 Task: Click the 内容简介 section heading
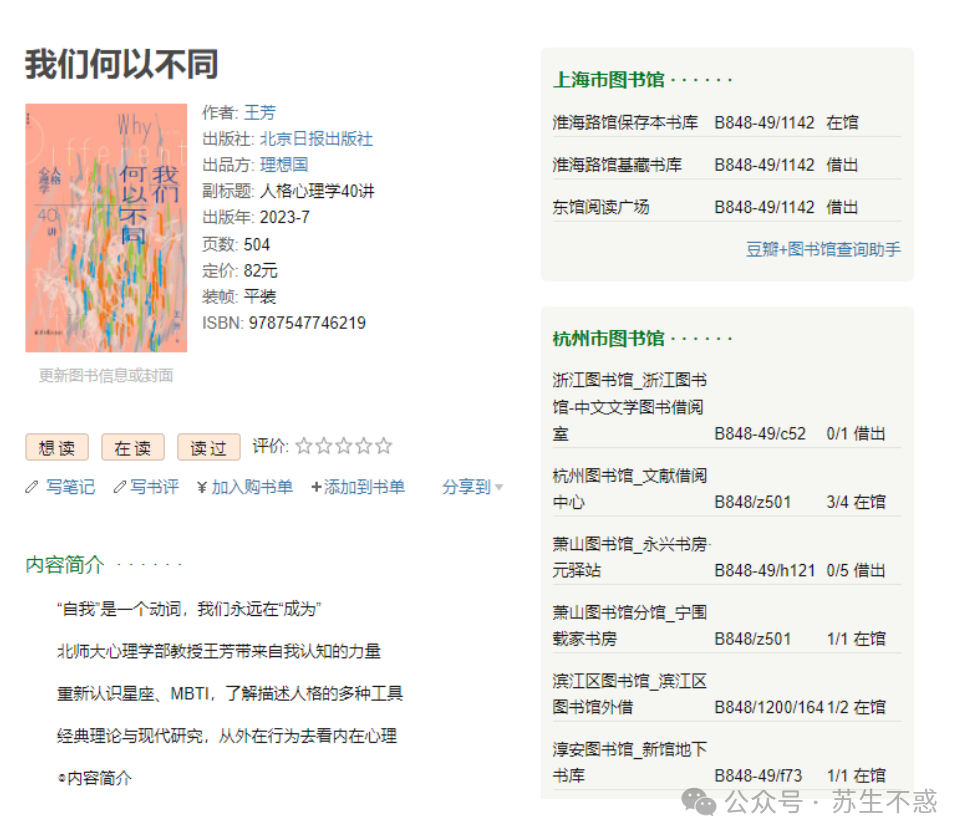point(65,564)
